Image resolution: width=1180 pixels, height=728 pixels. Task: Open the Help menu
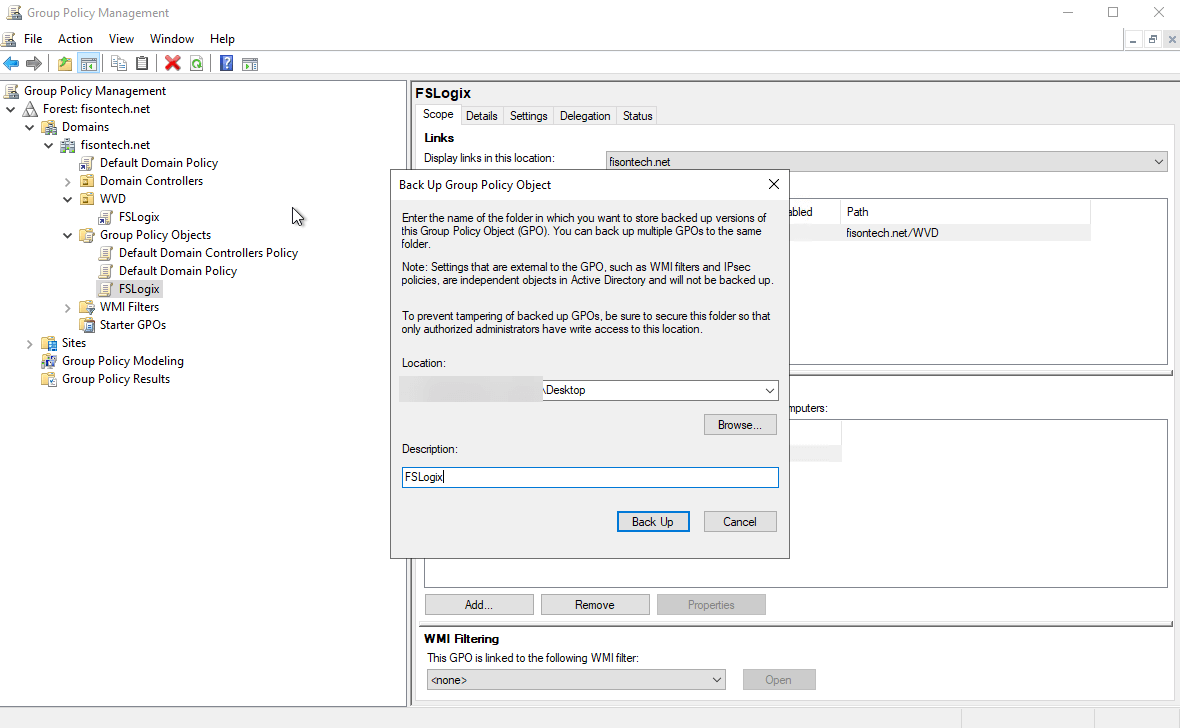click(x=222, y=39)
